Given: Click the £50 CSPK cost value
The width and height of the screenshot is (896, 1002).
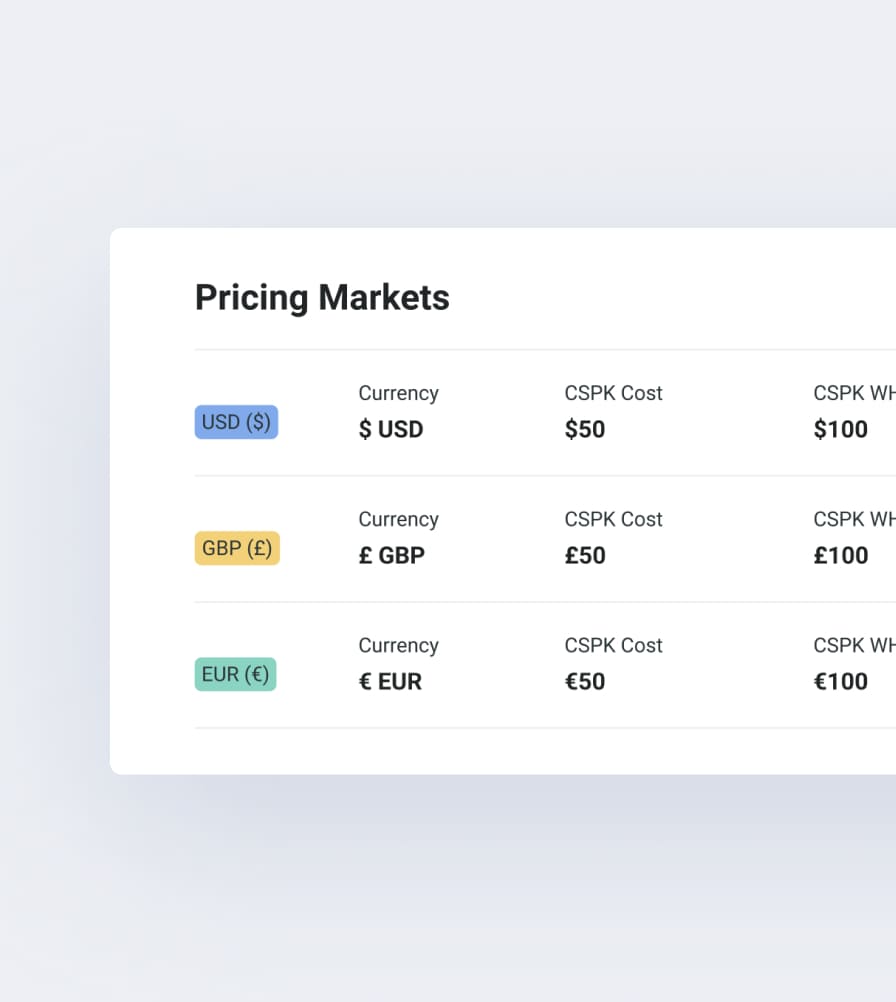Looking at the screenshot, I should (x=585, y=556).
